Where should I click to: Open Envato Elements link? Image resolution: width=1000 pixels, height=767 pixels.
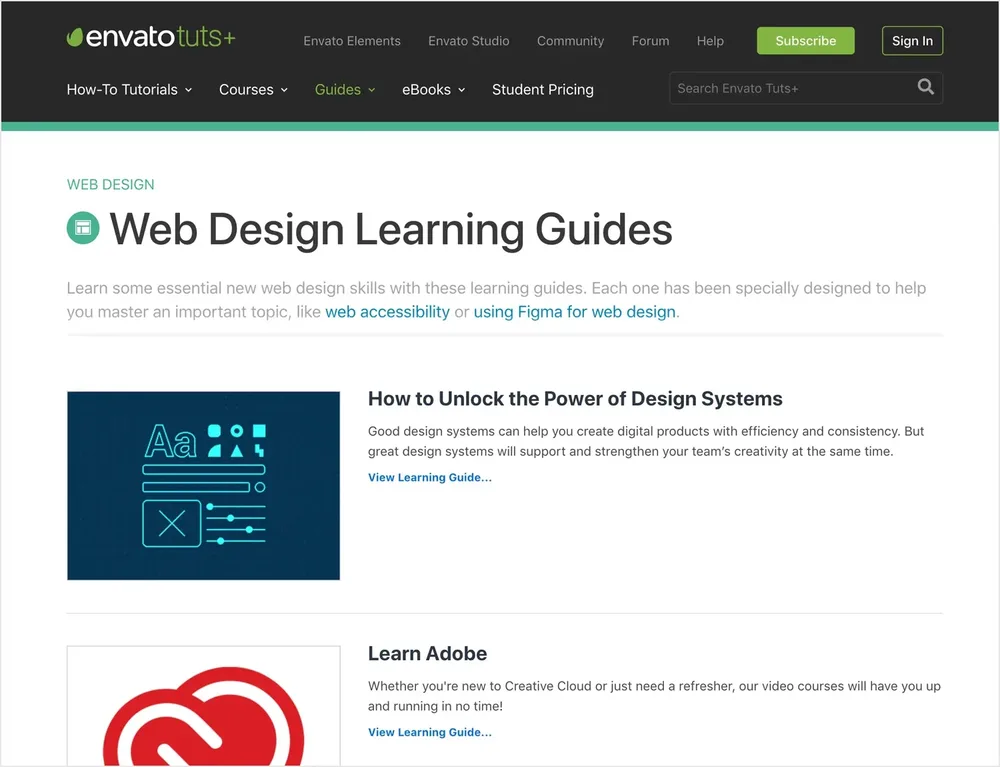click(x=352, y=41)
